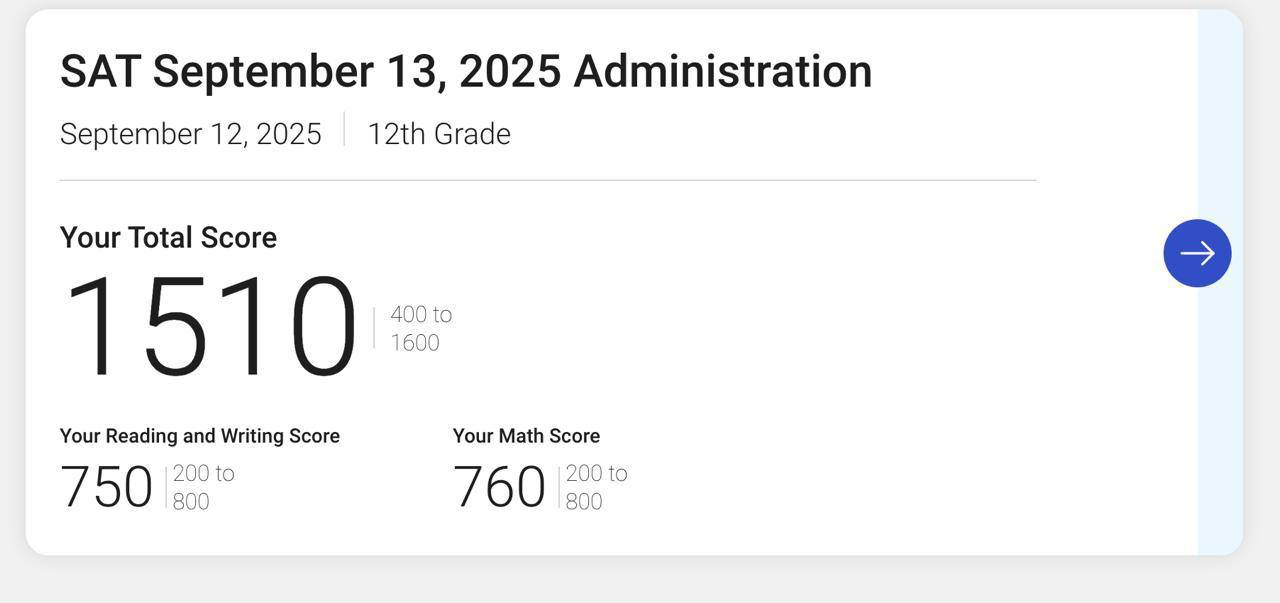Click the 12th Grade label

439,134
